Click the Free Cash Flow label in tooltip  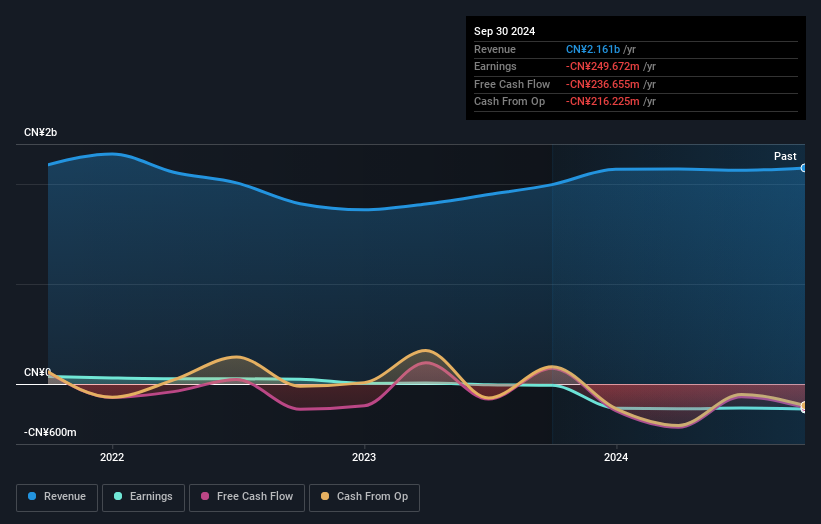[512, 84]
